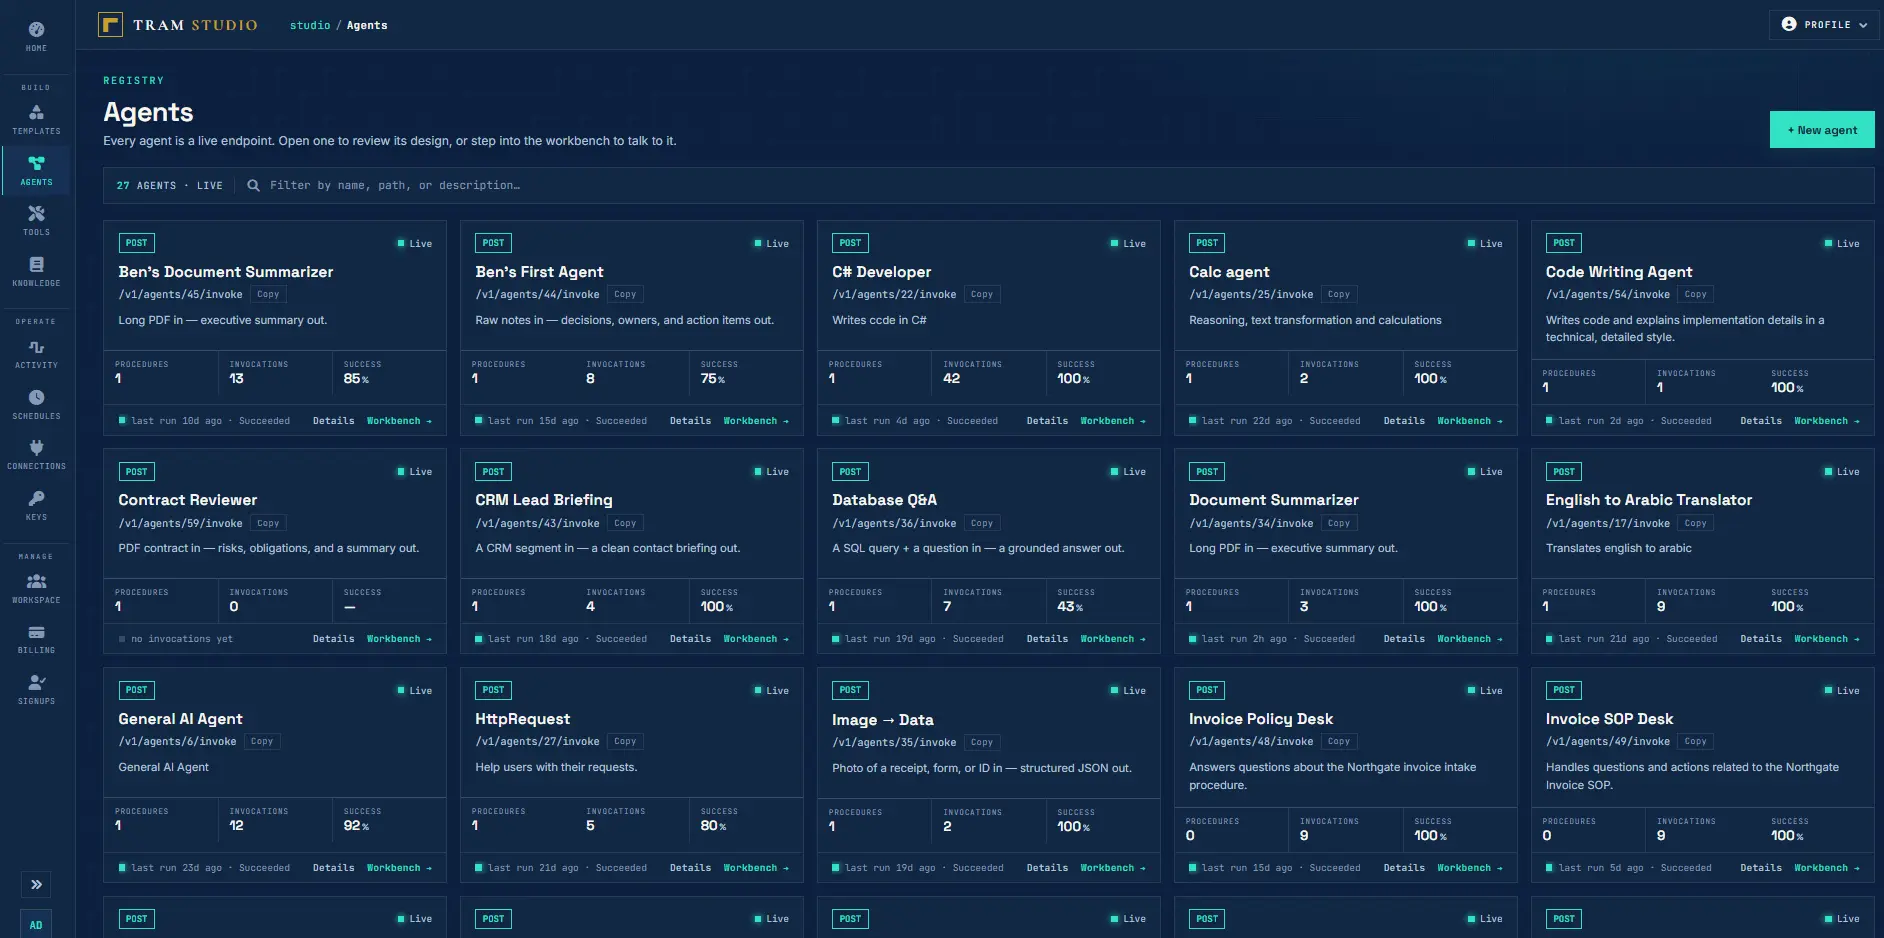Open Workbench for CRM Lead Briefing

(756, 639)
